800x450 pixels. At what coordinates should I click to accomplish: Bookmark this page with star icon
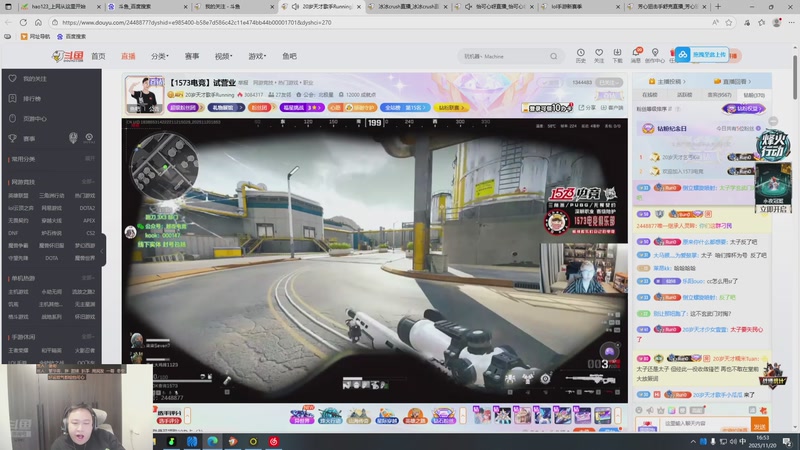[x=729, y=22]
